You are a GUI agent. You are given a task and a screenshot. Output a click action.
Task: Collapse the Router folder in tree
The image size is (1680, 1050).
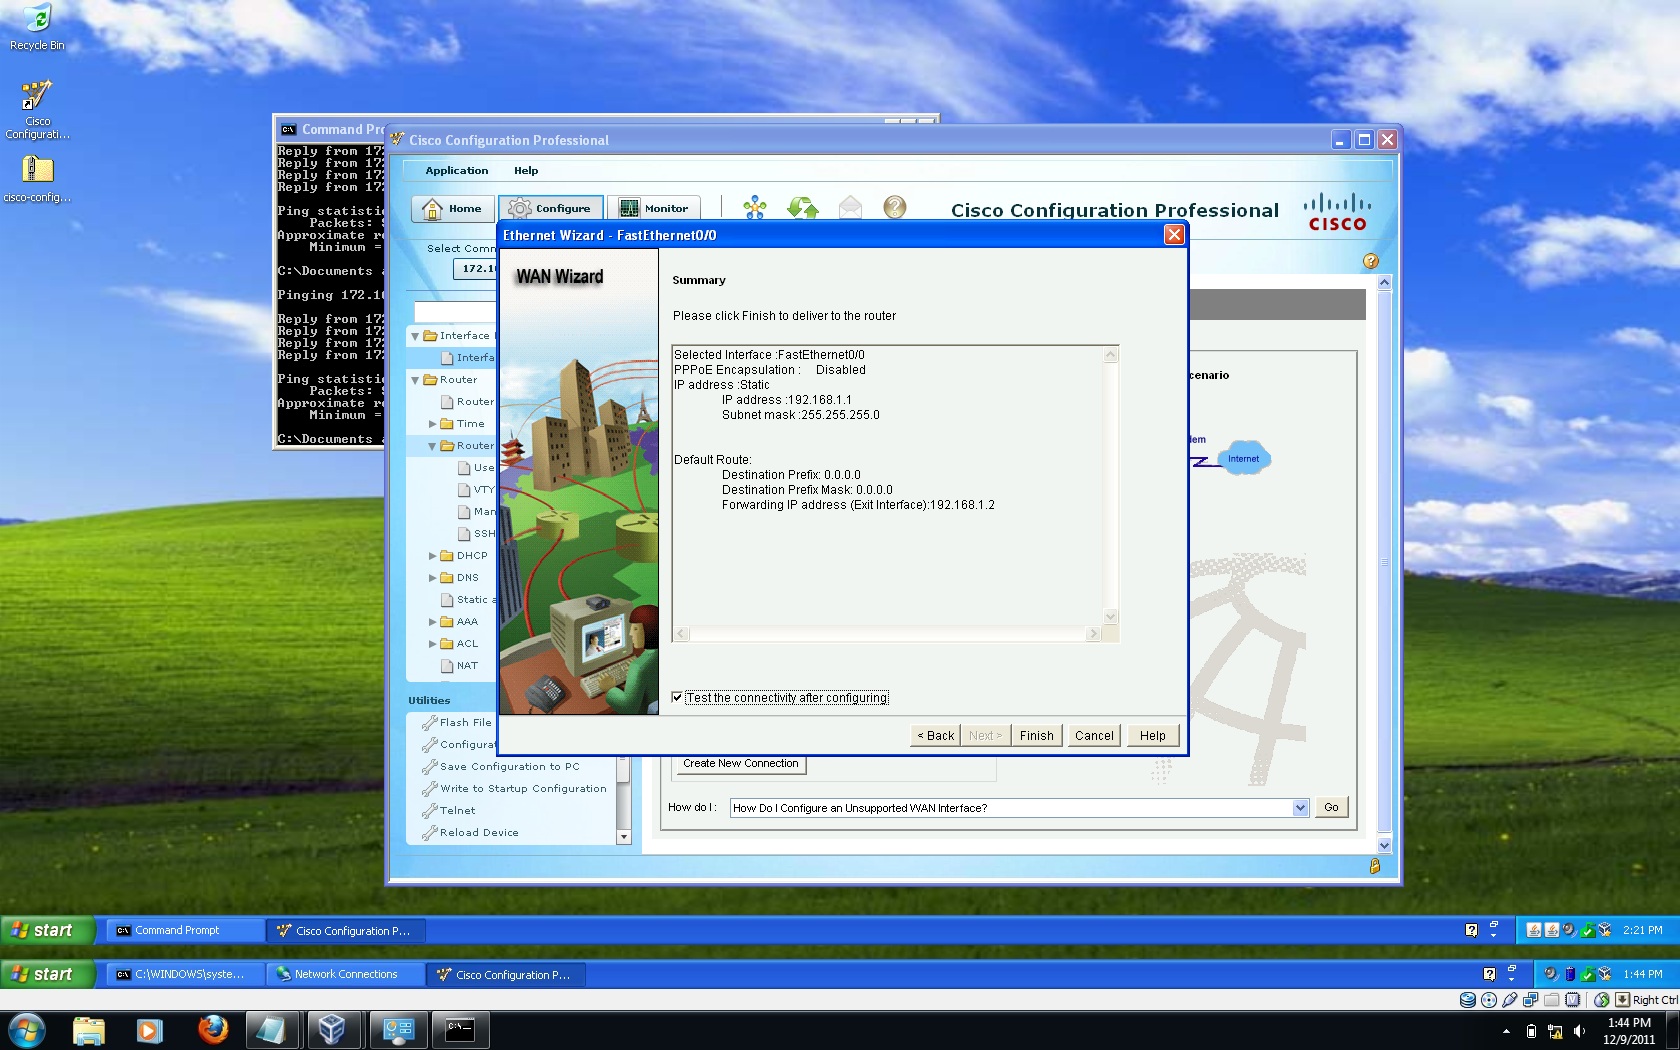click(x=415, y=380)
